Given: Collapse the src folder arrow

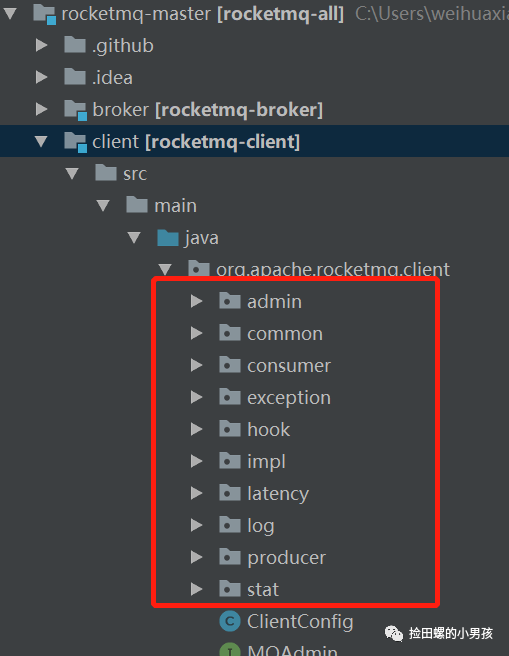Looking at the screenshot, I should (x=72, y=174).
